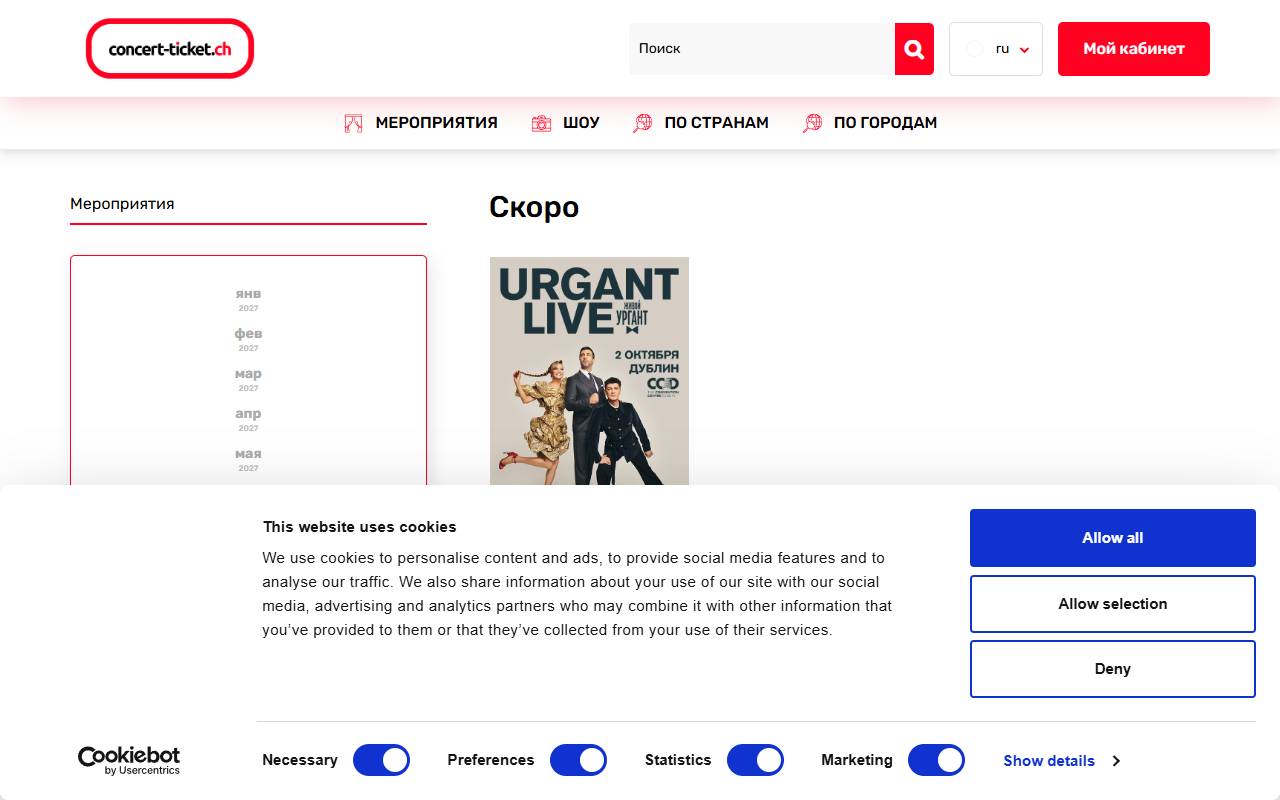Open Мой кабинет account button
1280x800 pixels.
click(1134, 49)
